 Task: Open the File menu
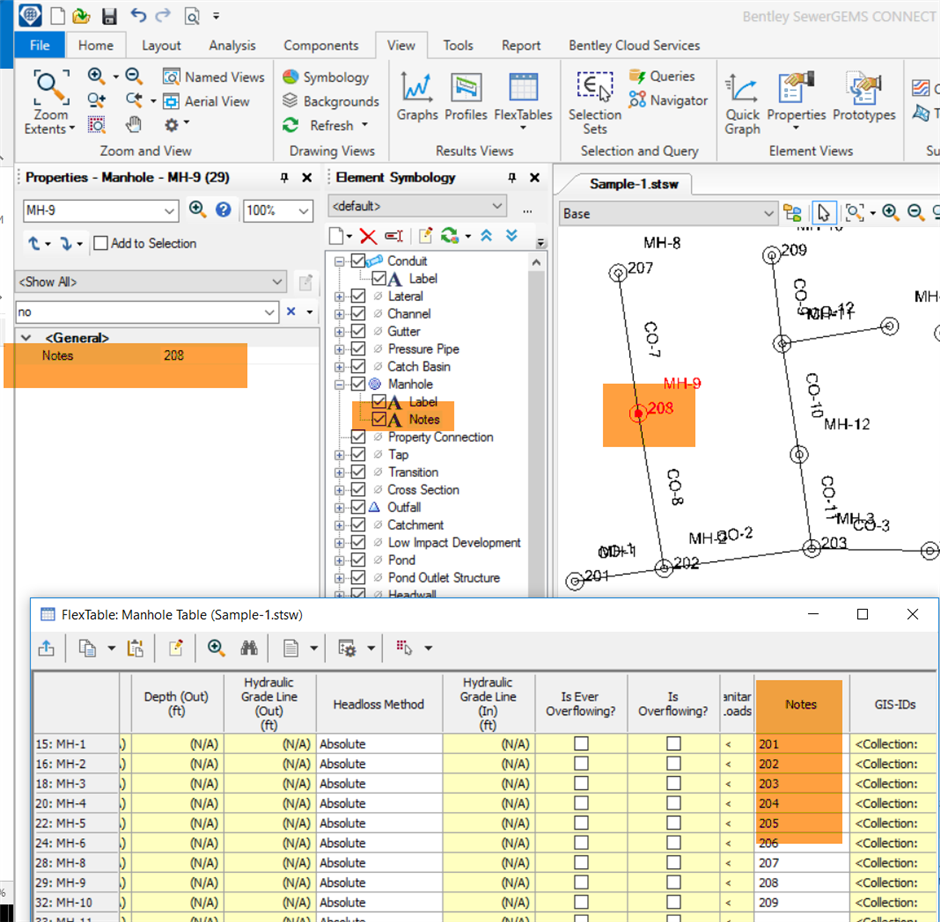[x=40, y=46]
